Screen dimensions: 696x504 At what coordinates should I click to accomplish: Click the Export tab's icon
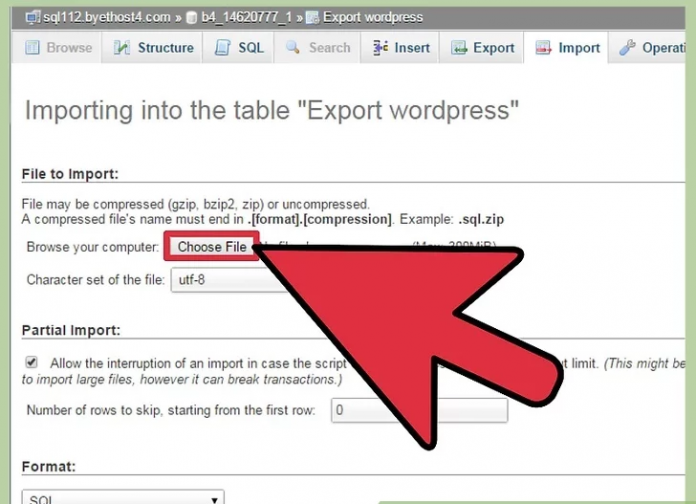tap(460, 47)
